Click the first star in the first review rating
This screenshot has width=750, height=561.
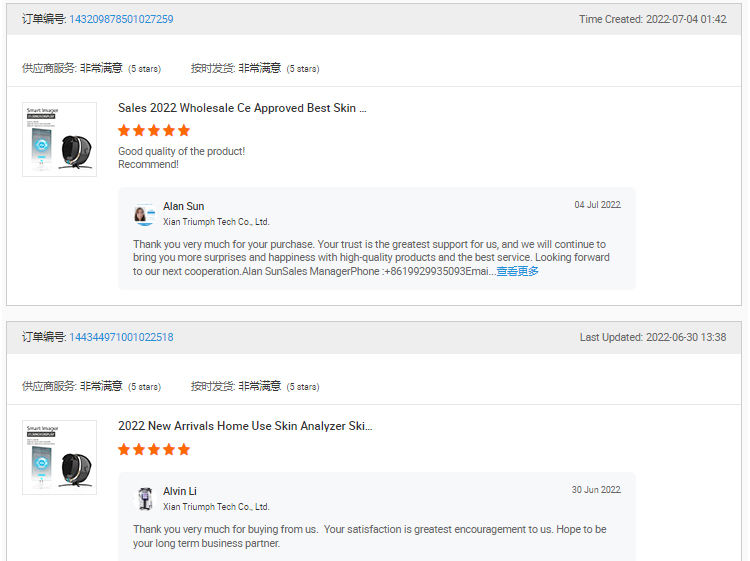[x=124, y=130]
